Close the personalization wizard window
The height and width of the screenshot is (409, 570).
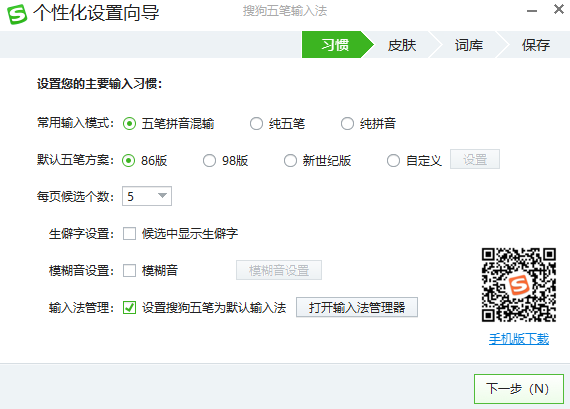coord(559,9)
